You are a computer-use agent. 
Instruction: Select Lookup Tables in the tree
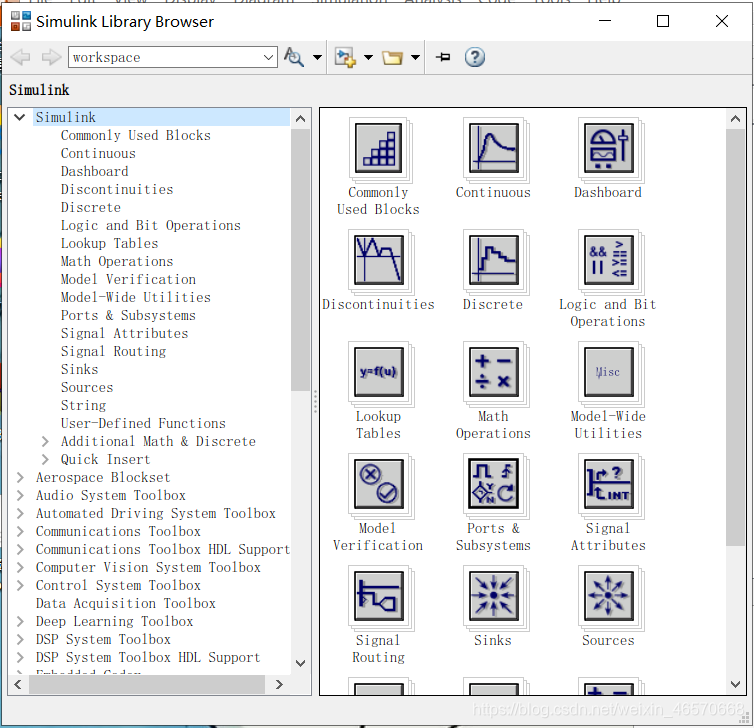click(x=110, y=243)
